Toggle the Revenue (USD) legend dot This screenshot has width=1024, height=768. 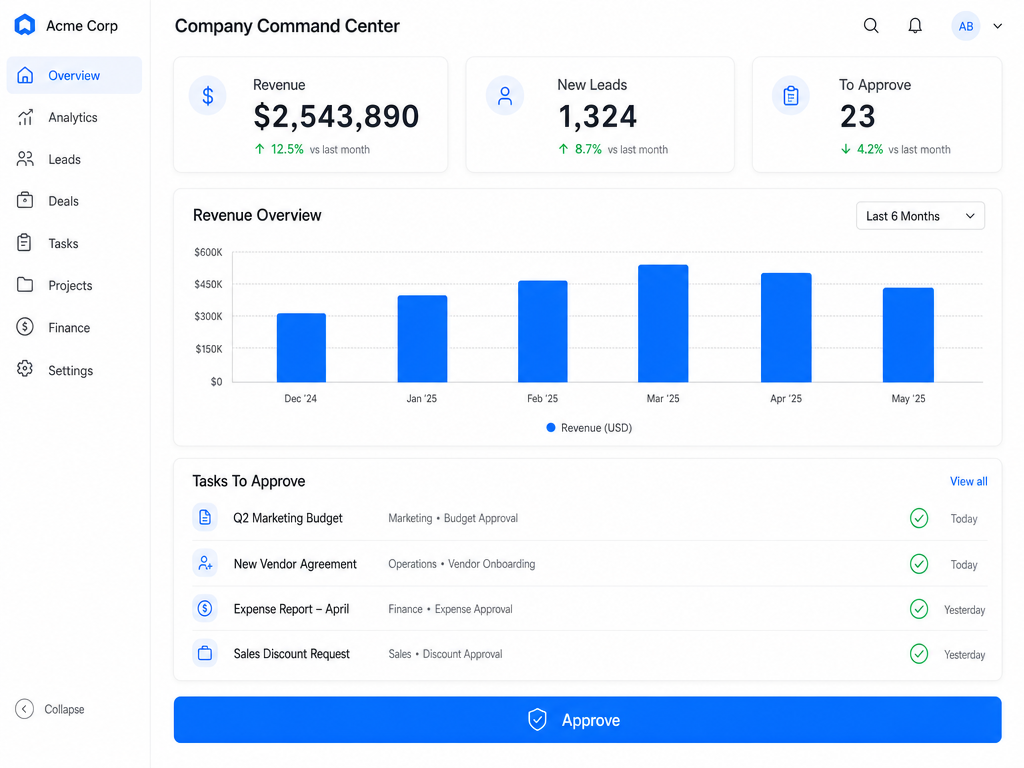[x=551, y=428]
